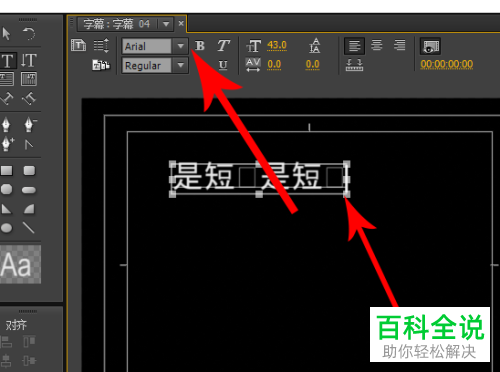Click the vertical top align icon under 对齐

pos(29,342)
